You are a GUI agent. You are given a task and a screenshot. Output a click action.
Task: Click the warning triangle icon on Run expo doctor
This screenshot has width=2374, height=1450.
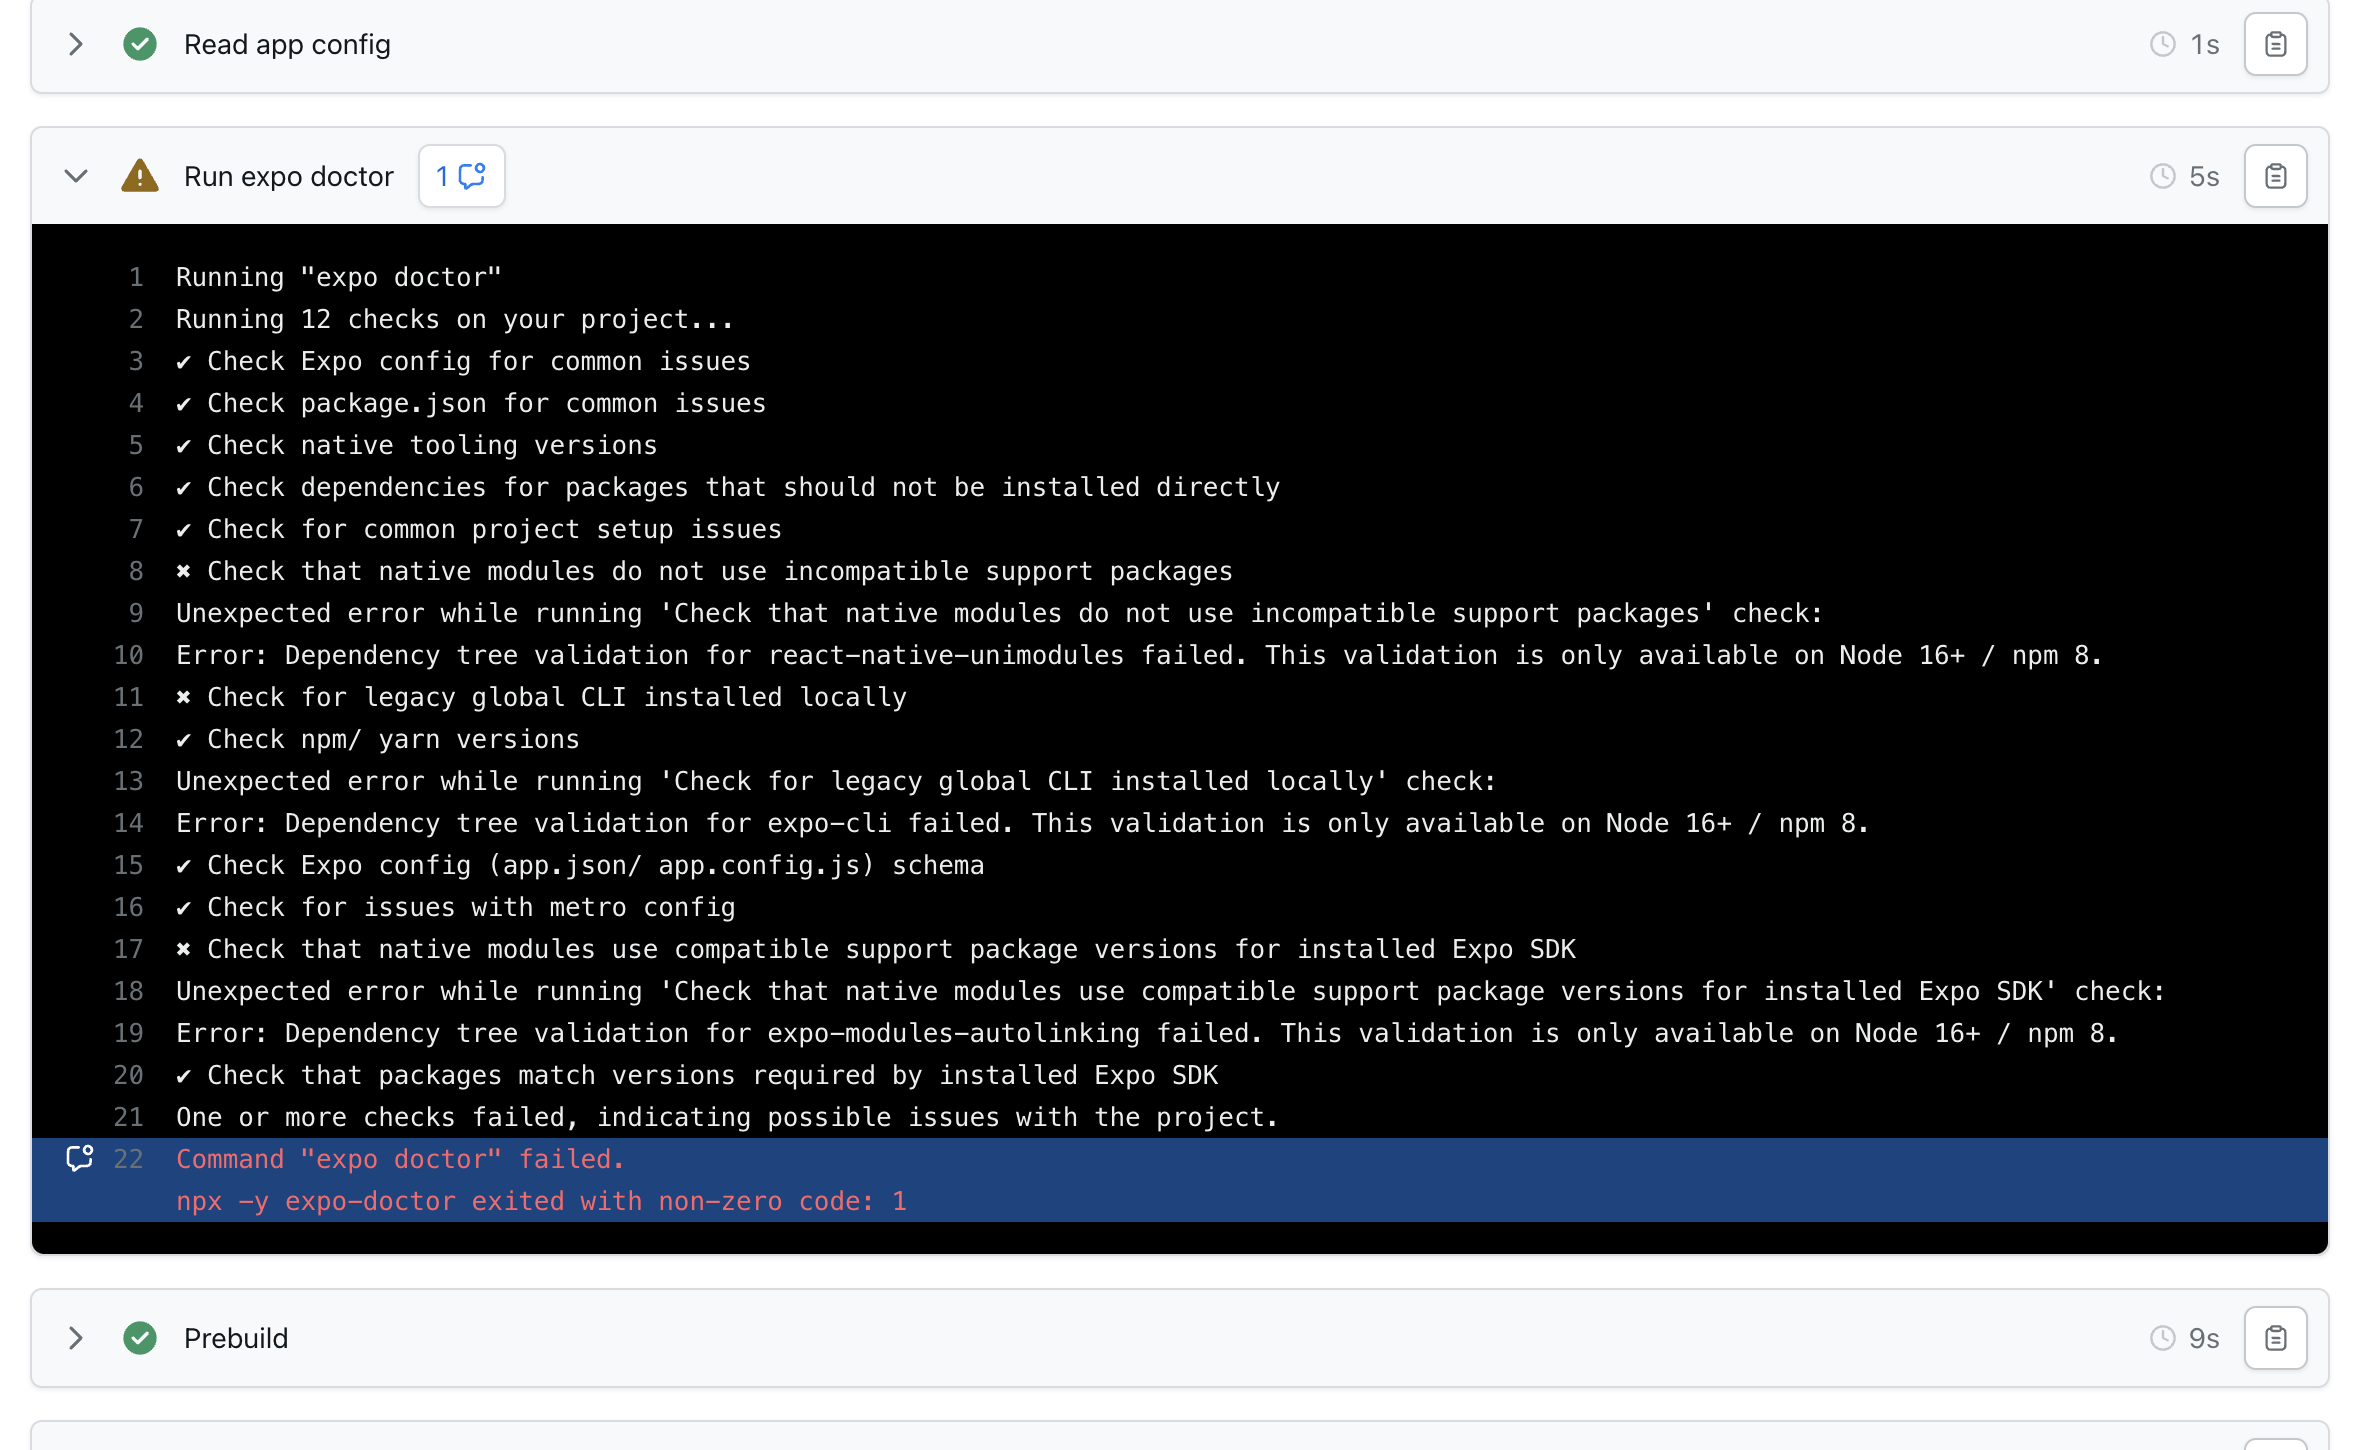coord(140,176)
